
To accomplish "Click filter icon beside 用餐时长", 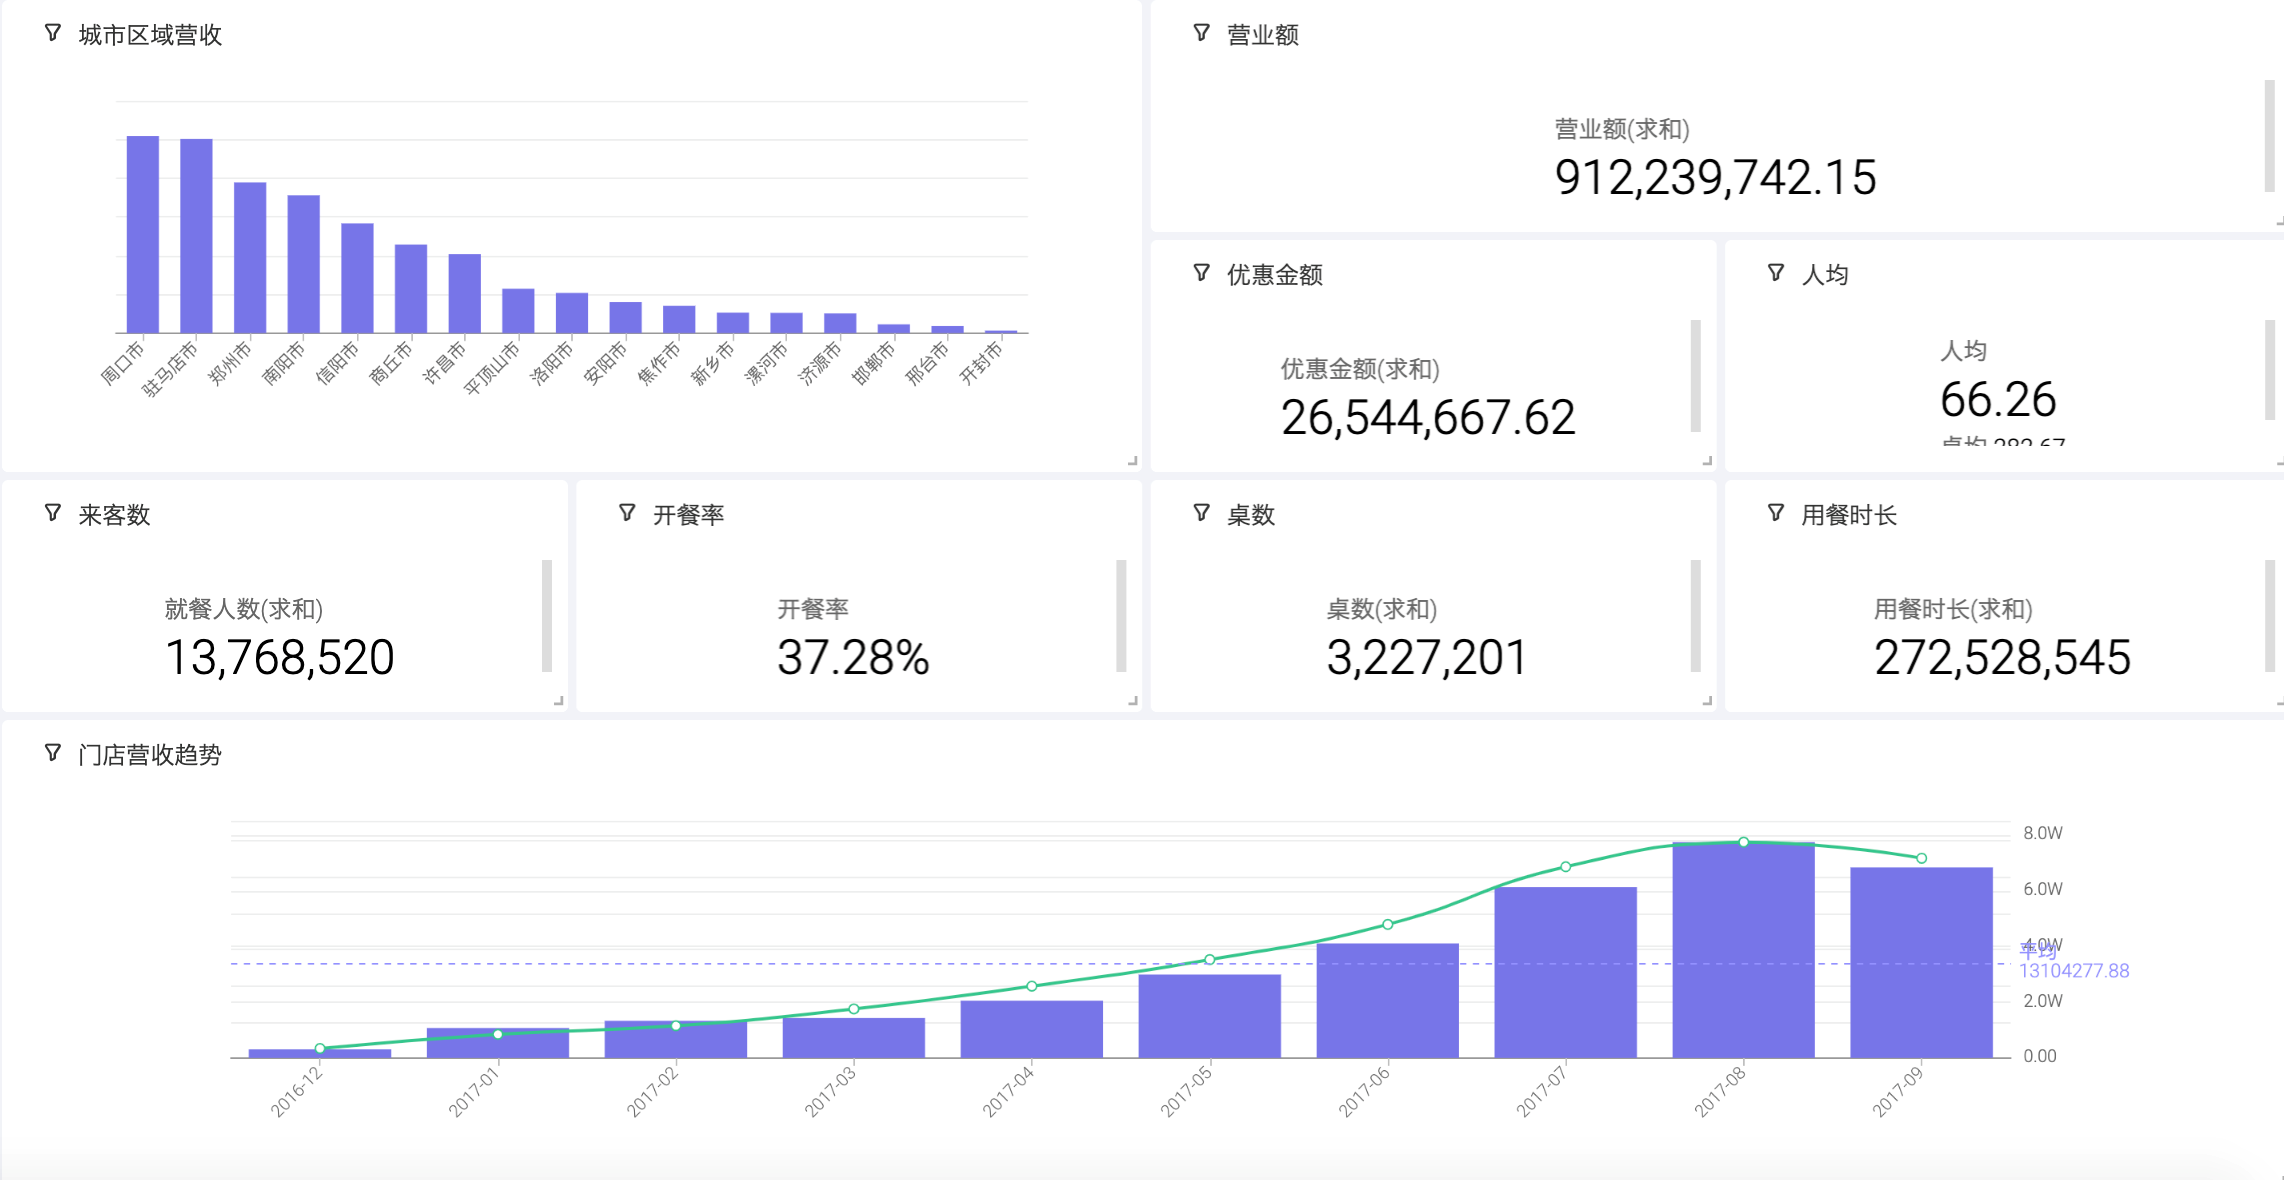I will click(1775, 514).
